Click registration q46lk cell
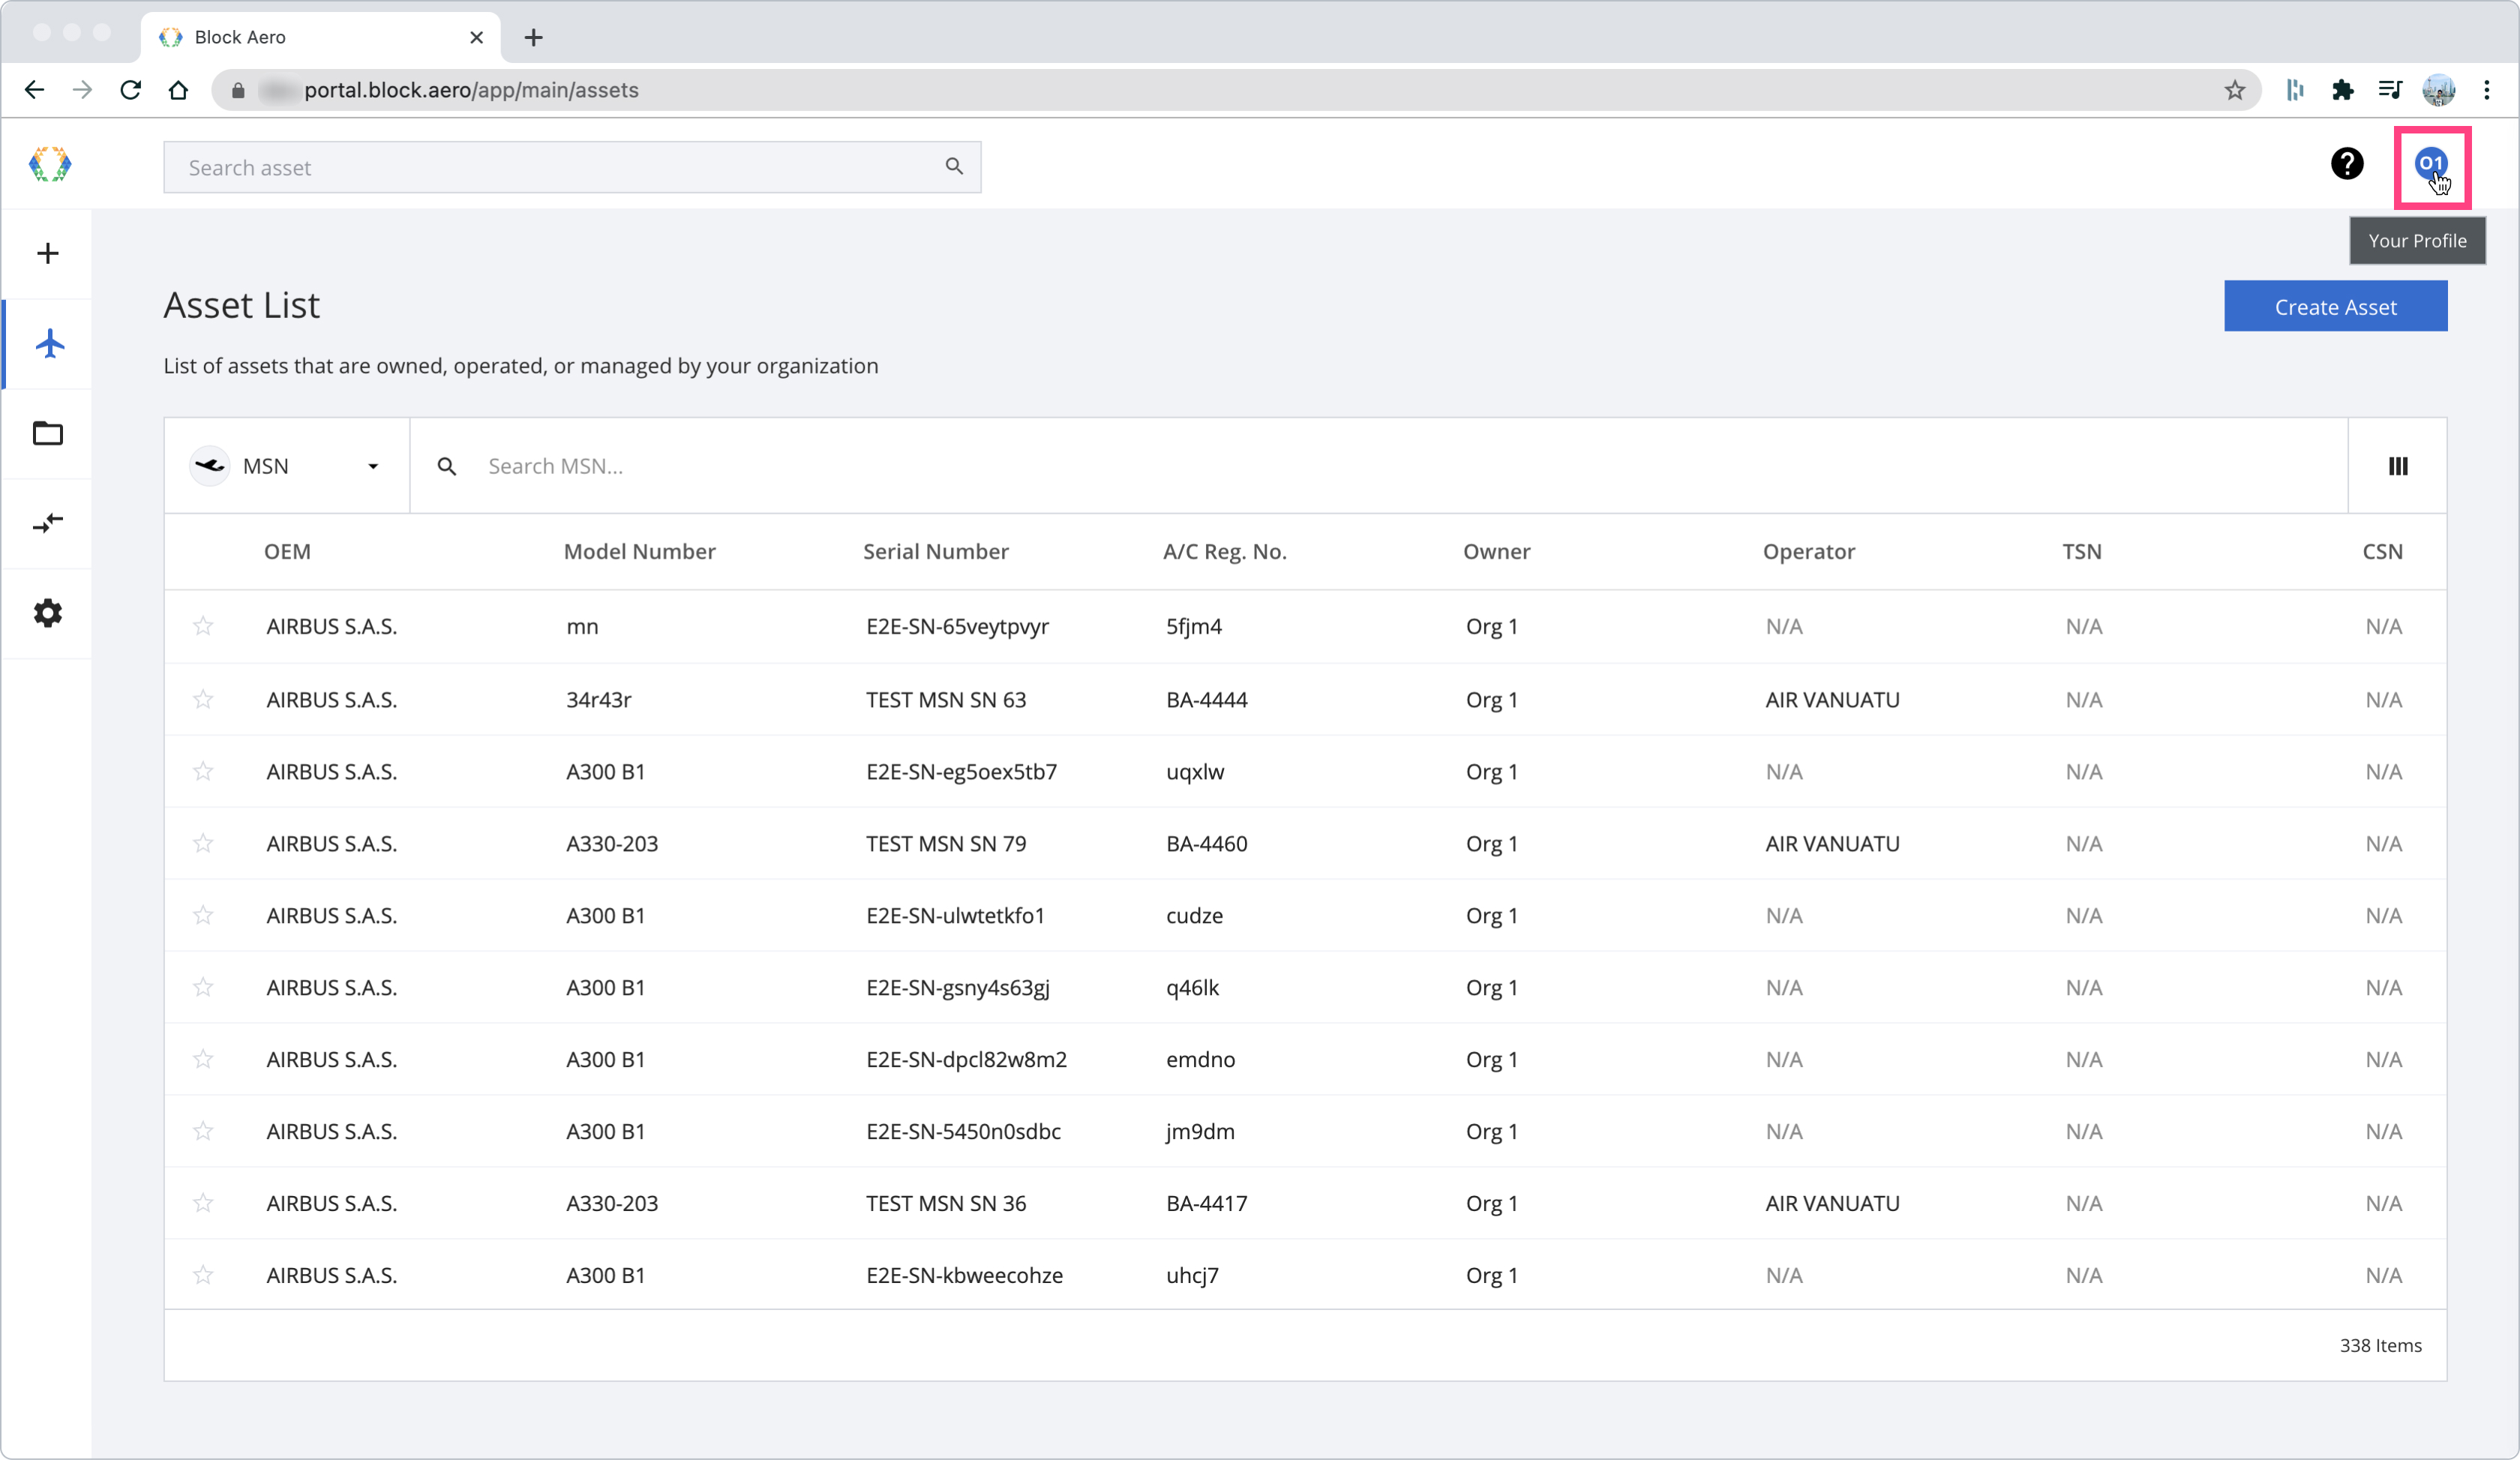 (x=1192, y=987)
